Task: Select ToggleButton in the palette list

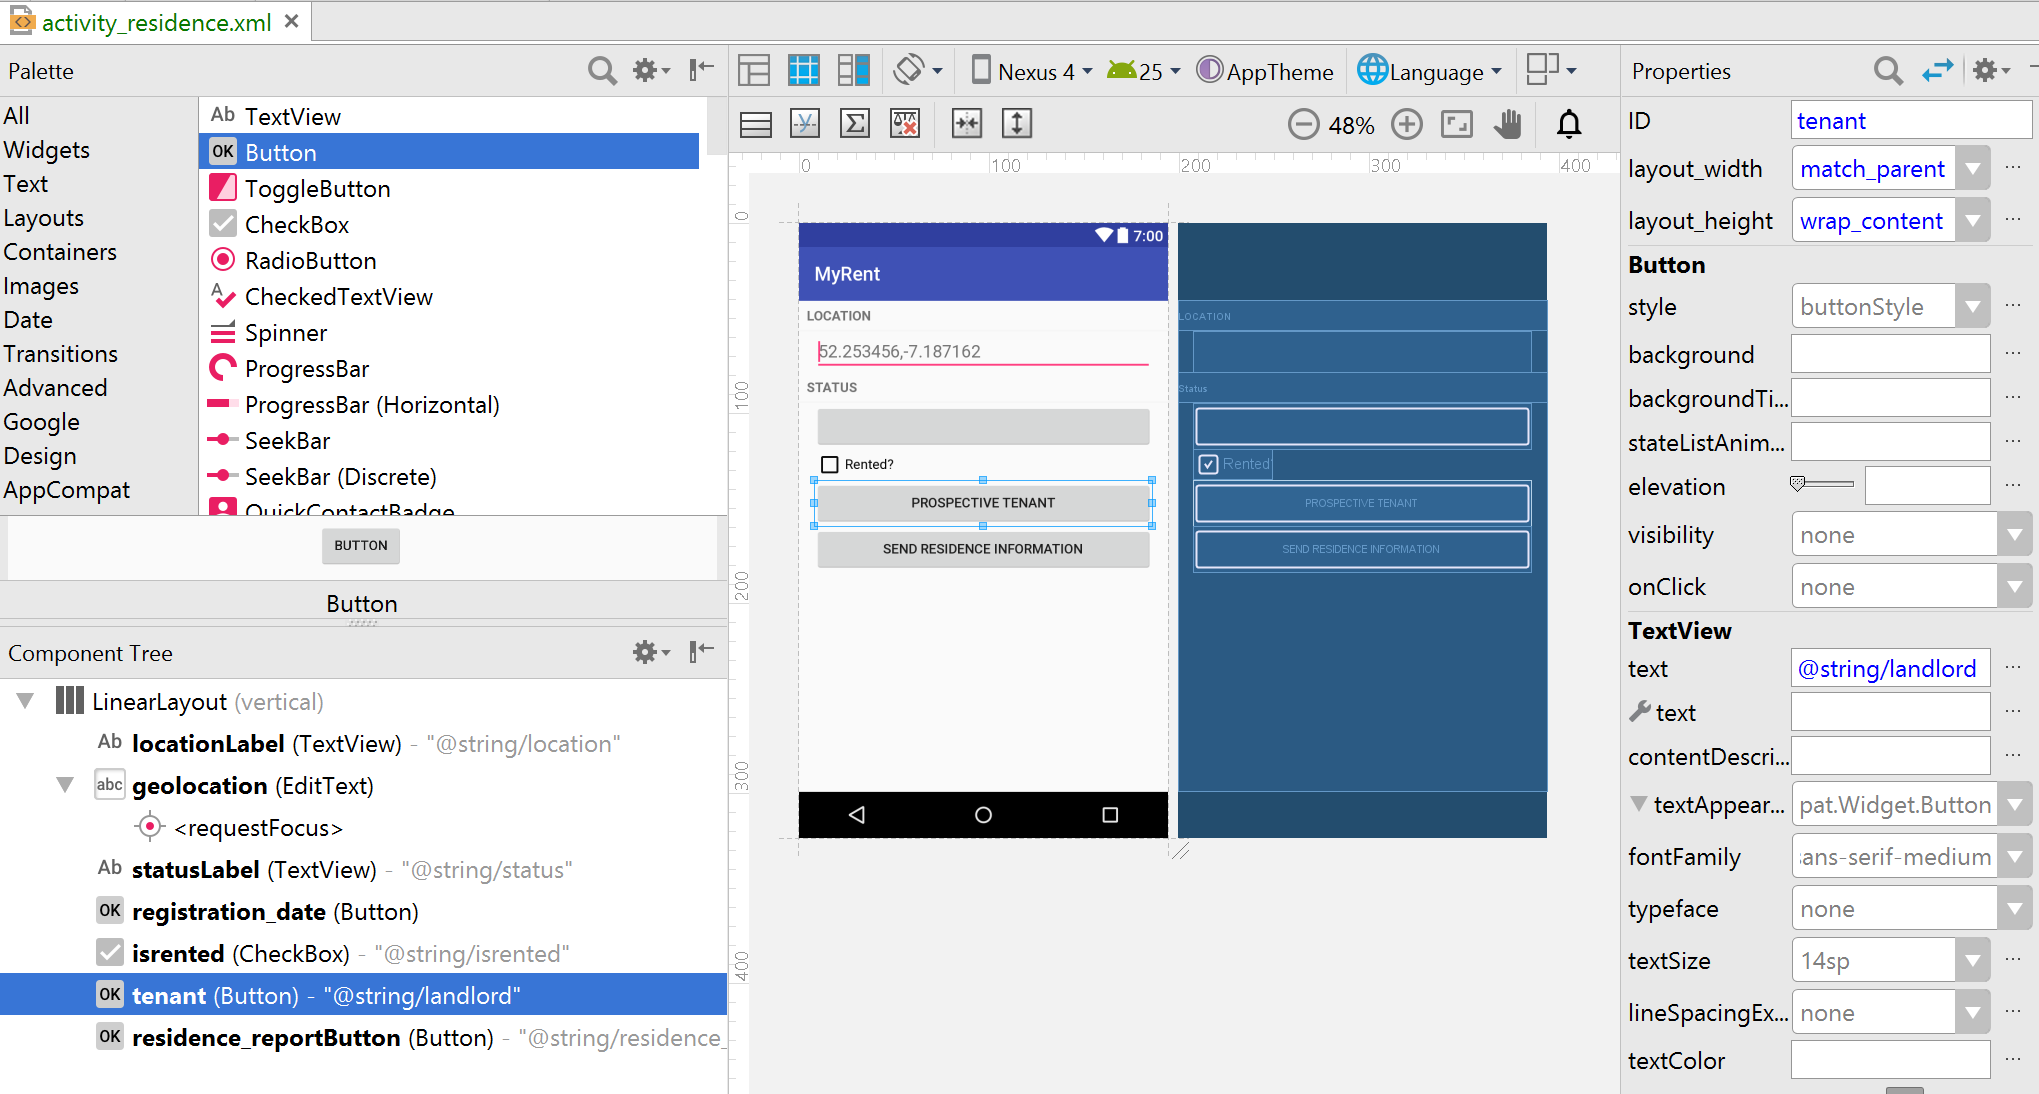Action: tap(317, 189)
